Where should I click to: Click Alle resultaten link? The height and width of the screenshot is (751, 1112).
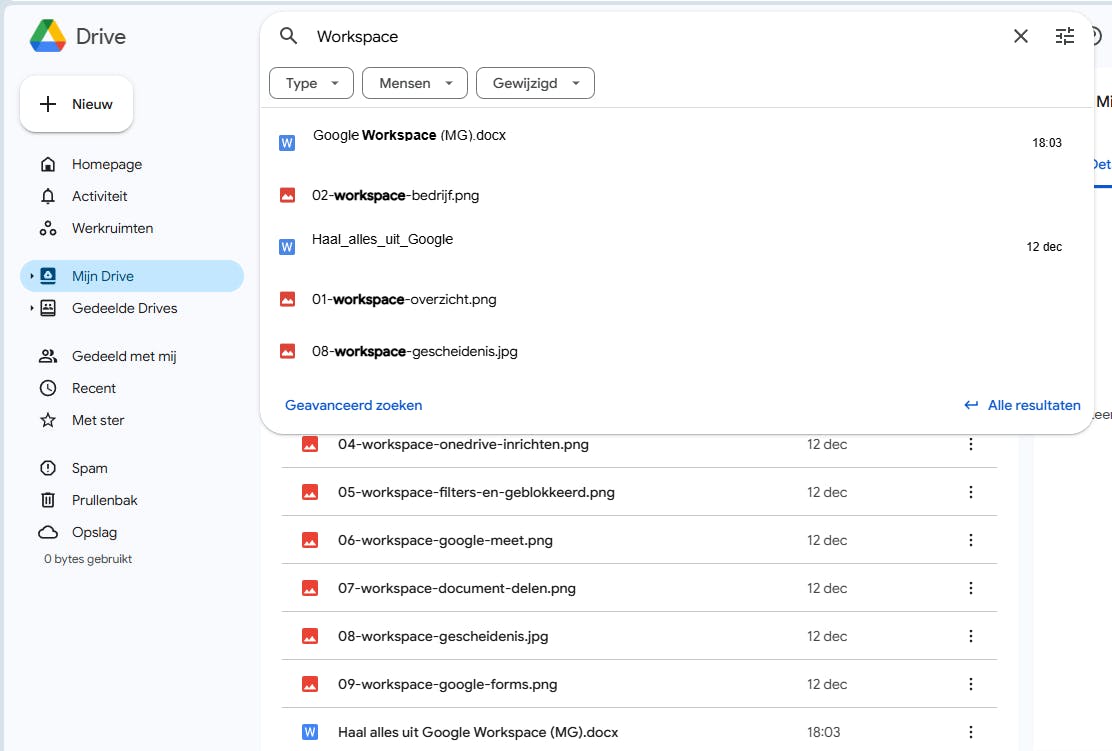pos(1022,405)
